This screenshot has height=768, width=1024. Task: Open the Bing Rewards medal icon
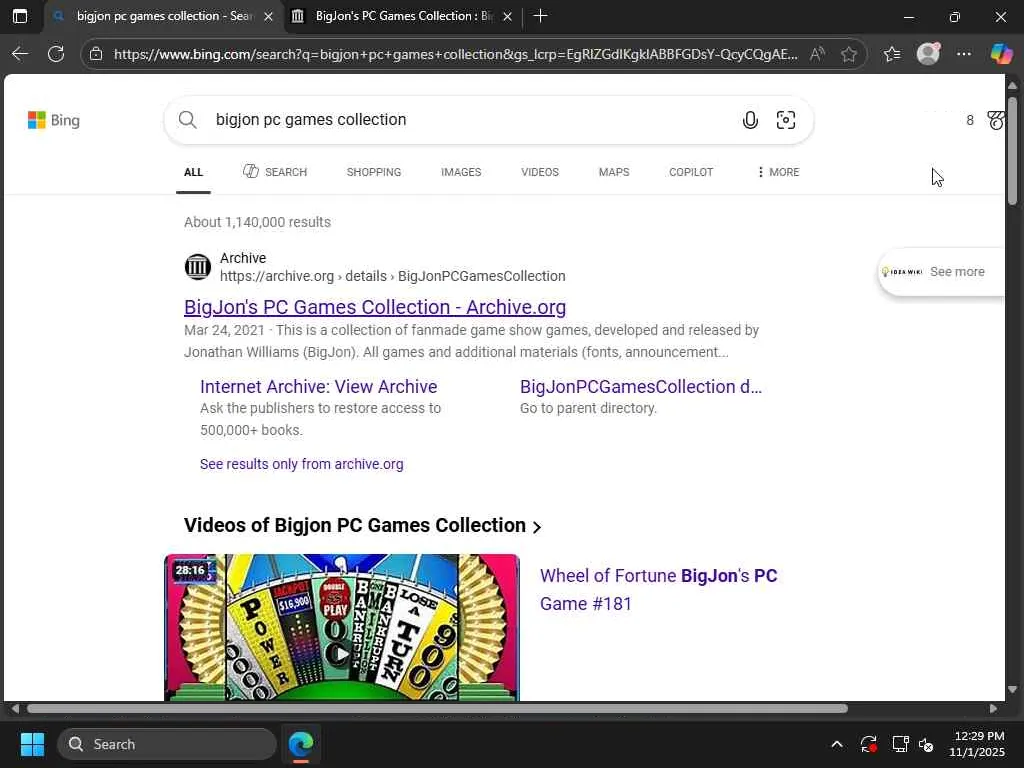(995, 120)
